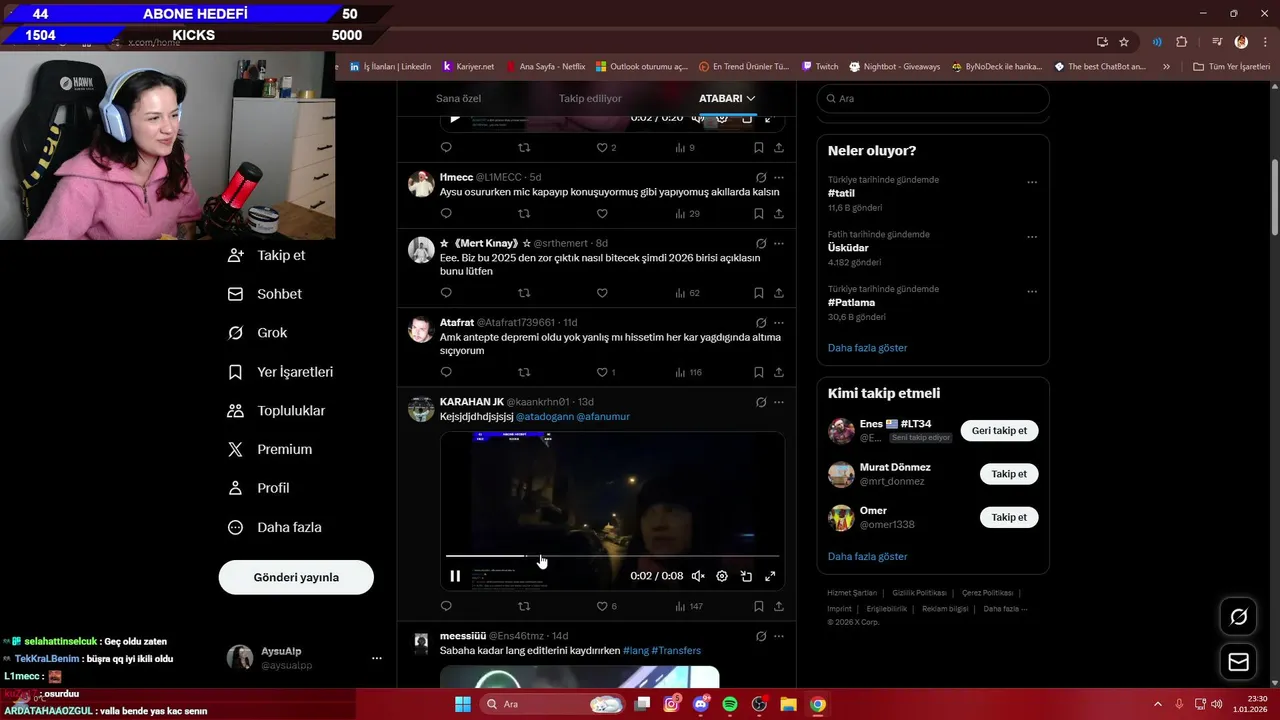Repost the KARAHAN JK post

524,606
